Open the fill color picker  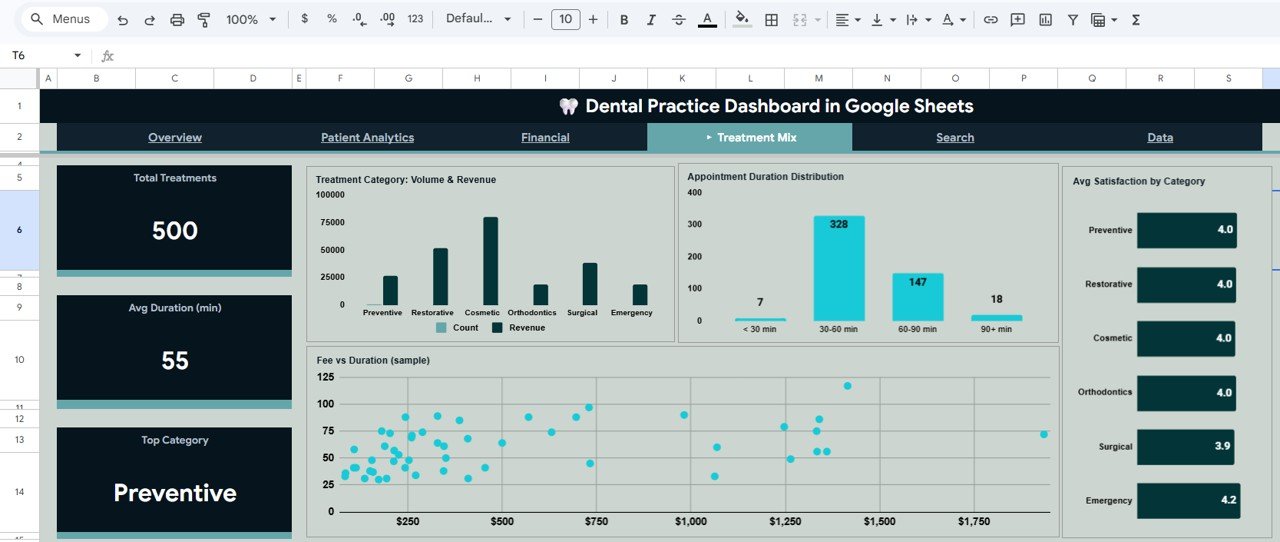coord(742,19)
